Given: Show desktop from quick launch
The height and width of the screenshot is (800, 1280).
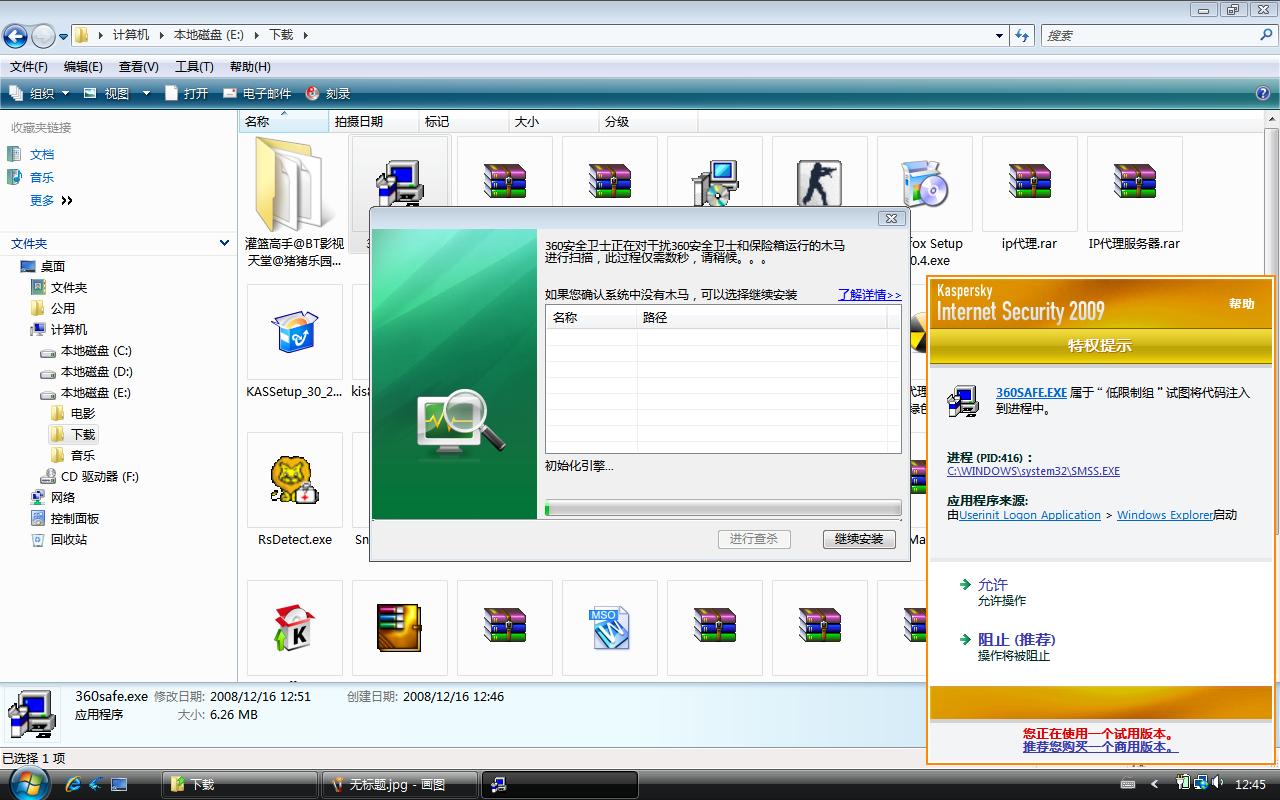Looking at the screenshot, I should [x=119, y=784].
